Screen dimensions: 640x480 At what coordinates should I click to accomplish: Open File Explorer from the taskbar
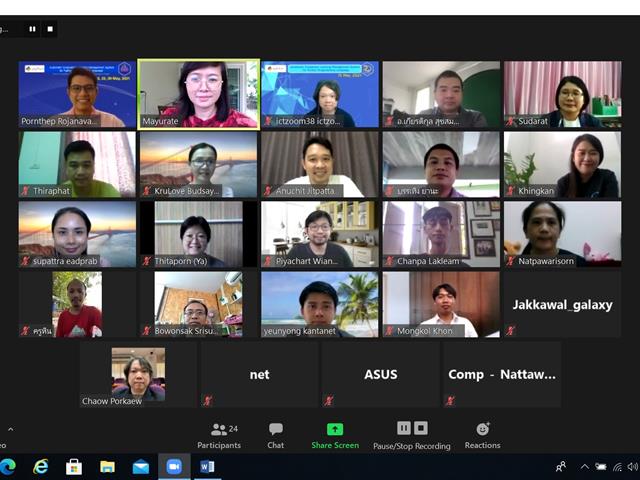107,467
